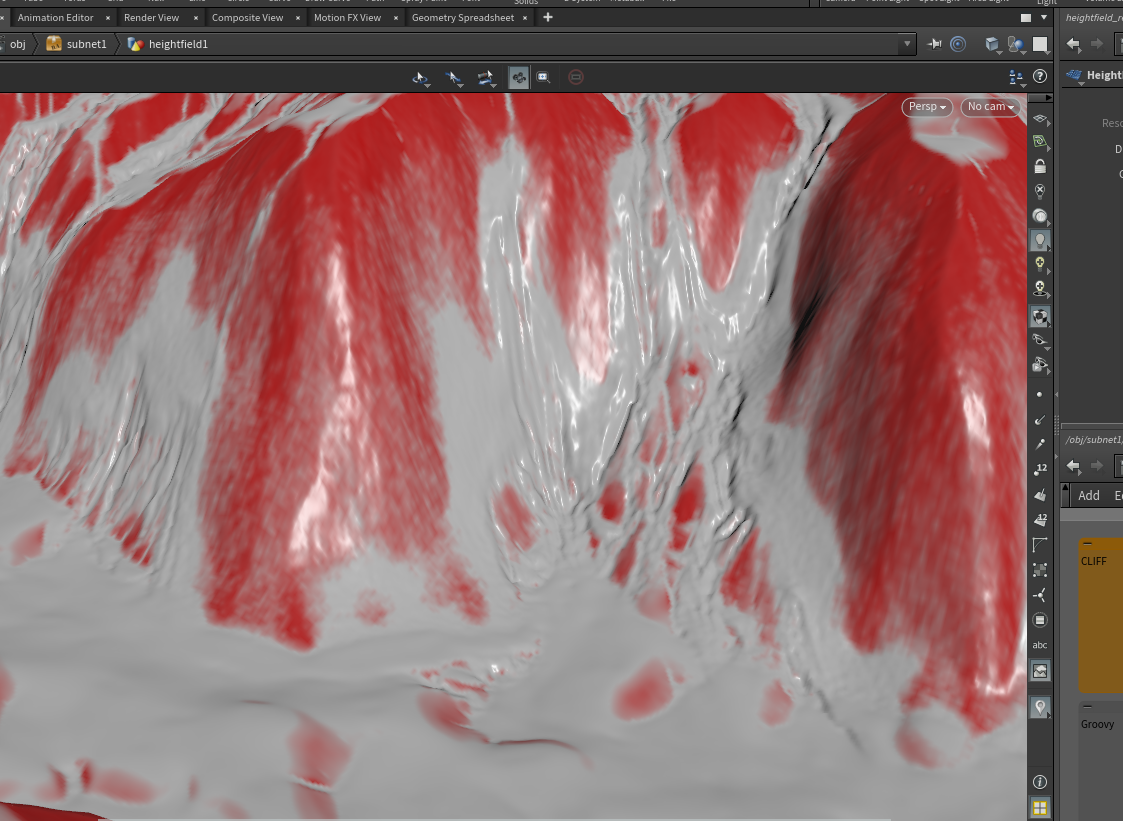
Task: Toggle display vertex markers icon
Action: tap(1040, 570)
